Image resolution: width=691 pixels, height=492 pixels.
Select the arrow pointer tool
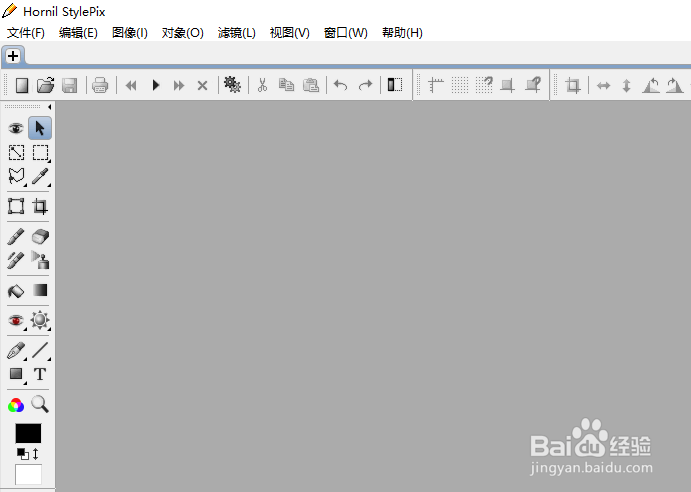(x=40, y=128)
